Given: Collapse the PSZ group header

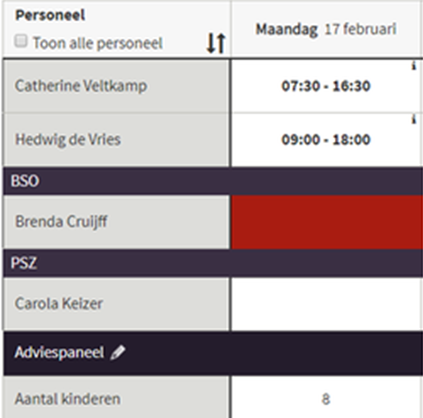Looking at the screenshot, I should click(213, 263).
